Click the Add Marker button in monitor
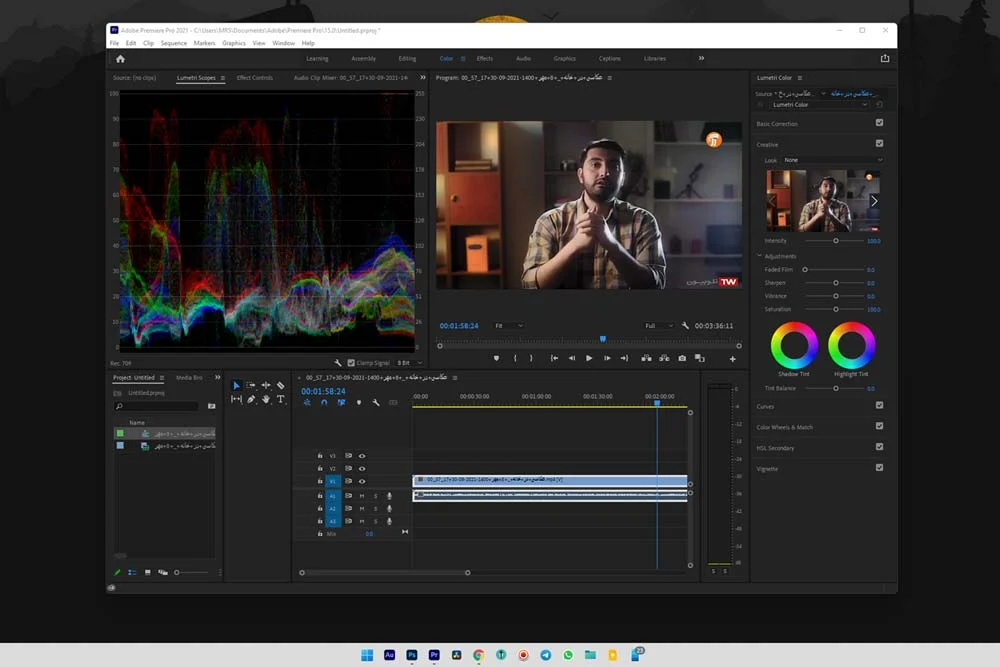Screen dimensions: 1000x667 click(496, 358)
